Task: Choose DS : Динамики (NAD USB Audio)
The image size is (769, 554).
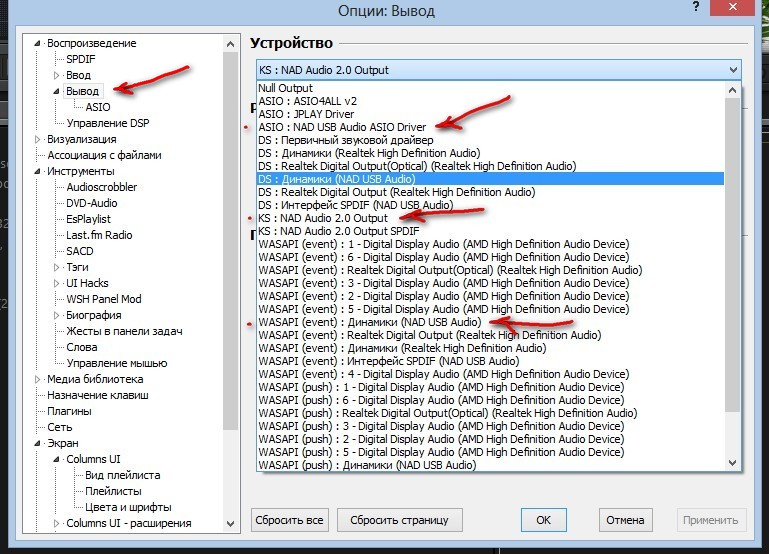Action: [490, 179]
